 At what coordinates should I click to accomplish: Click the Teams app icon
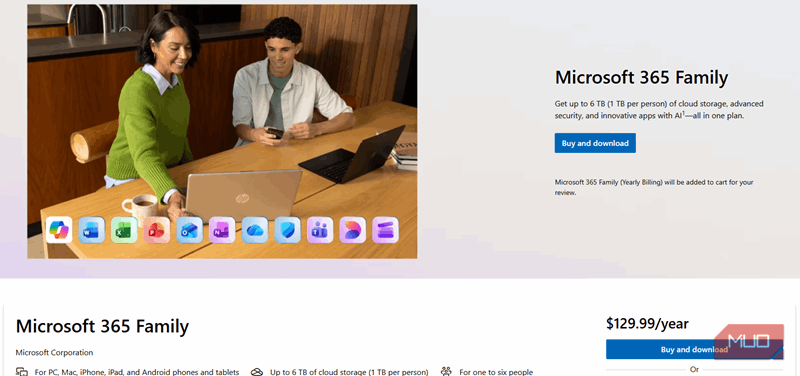point(320,230)
